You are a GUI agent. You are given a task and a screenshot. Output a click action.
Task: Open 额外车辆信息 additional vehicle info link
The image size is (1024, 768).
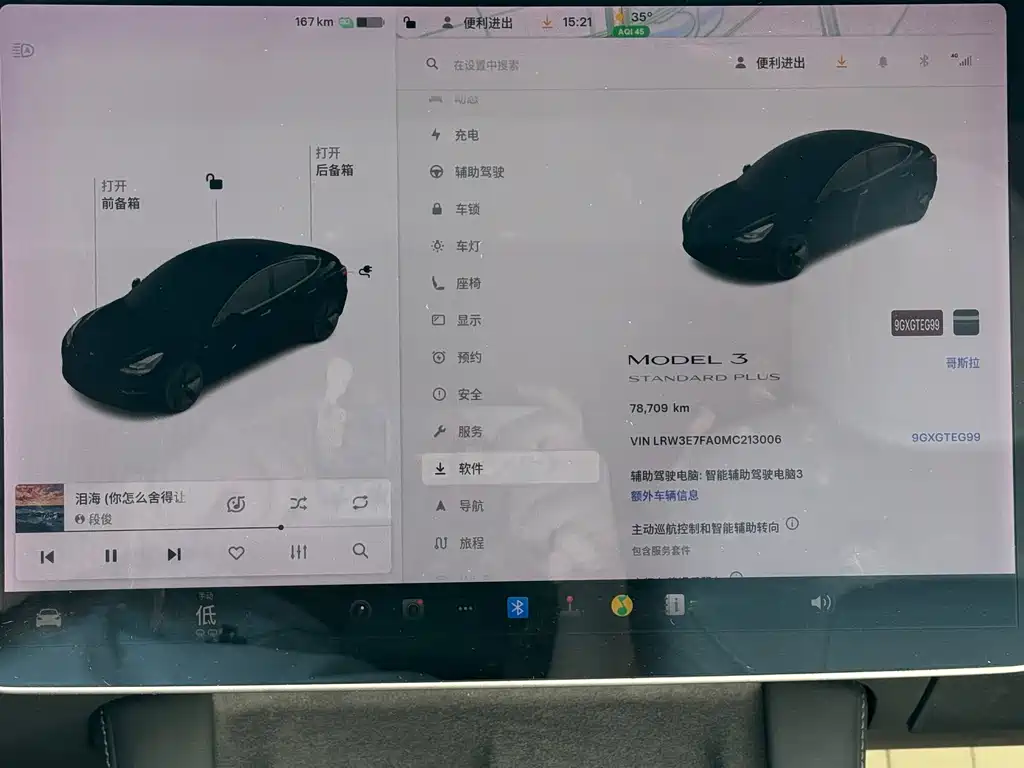(x=664, y=496)
